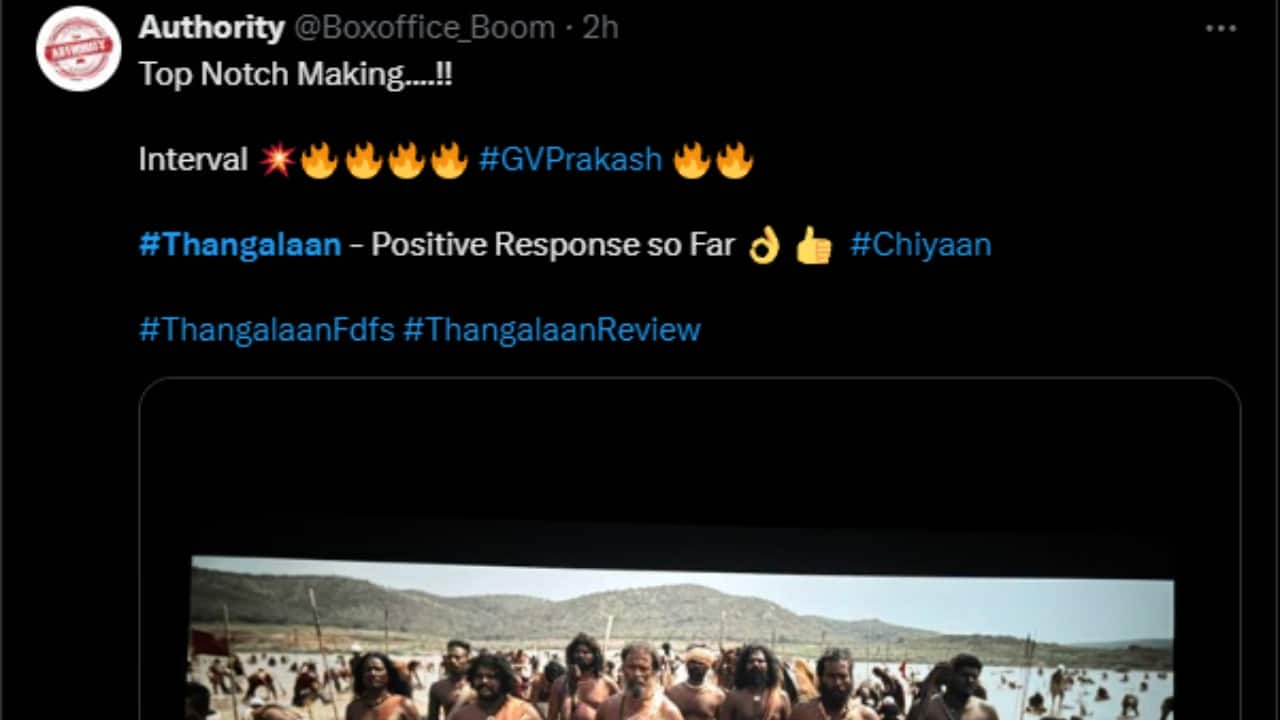Image resolution: width=1280 pixels, height=720 pixels.
Task: Click the first fire emoji after Interval
Action: [319, 160]
